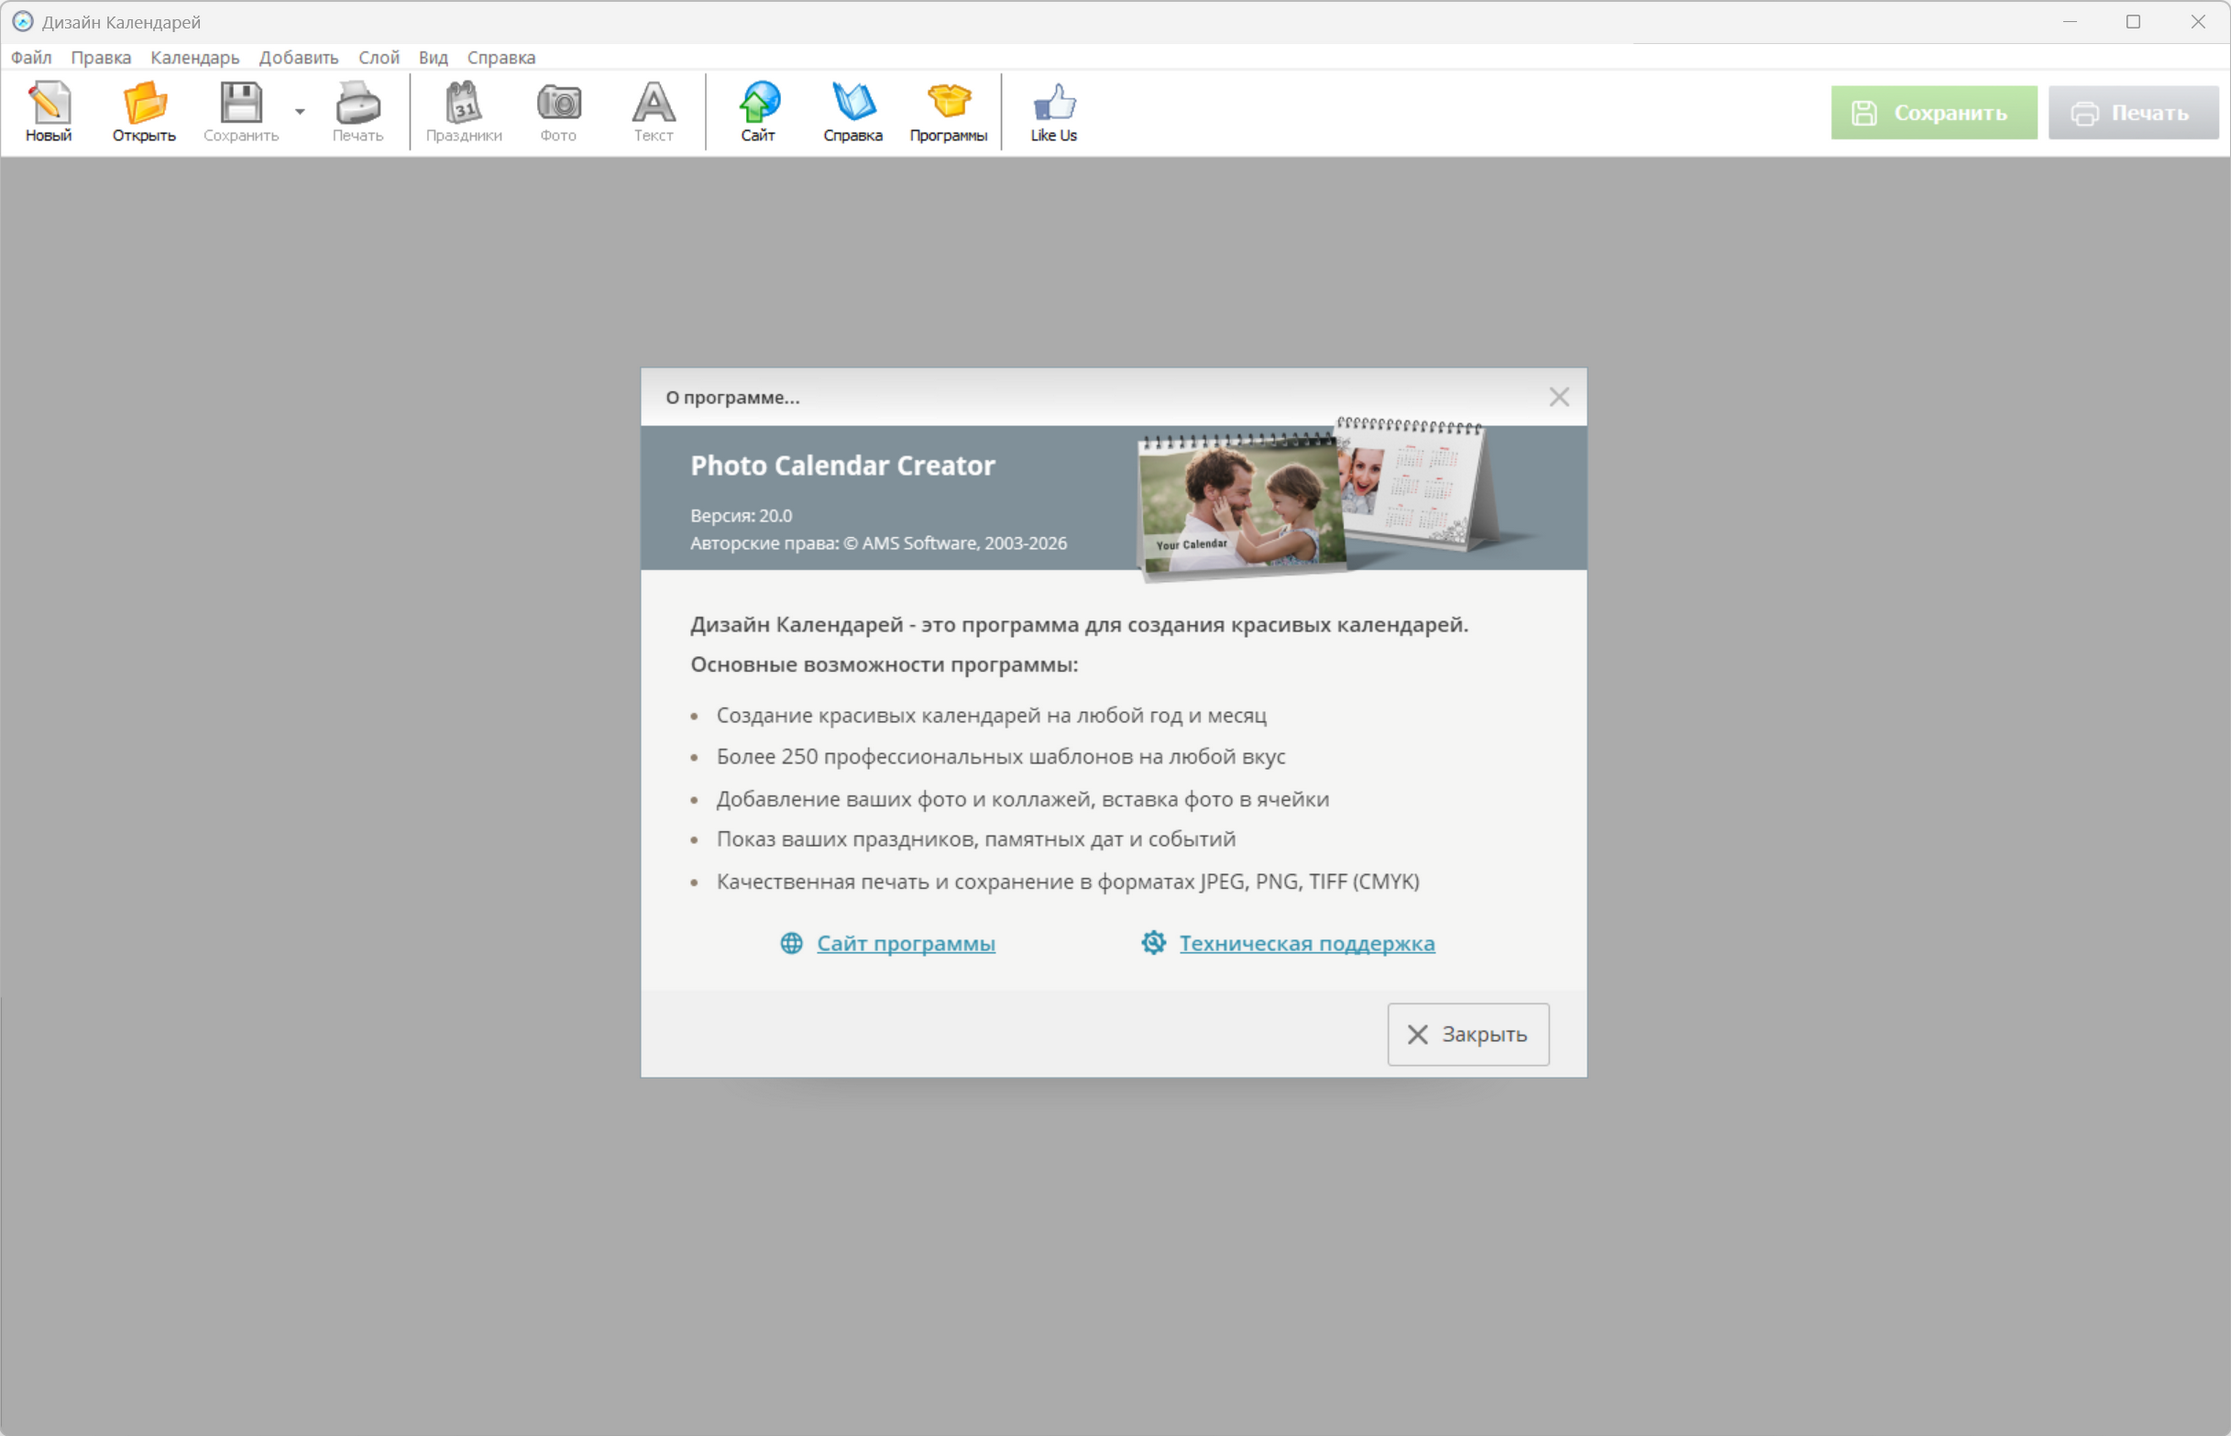Viewport: 2231px width, 1436px height.
Task: Open the Слой menu
Action: [x=379, y=57]
